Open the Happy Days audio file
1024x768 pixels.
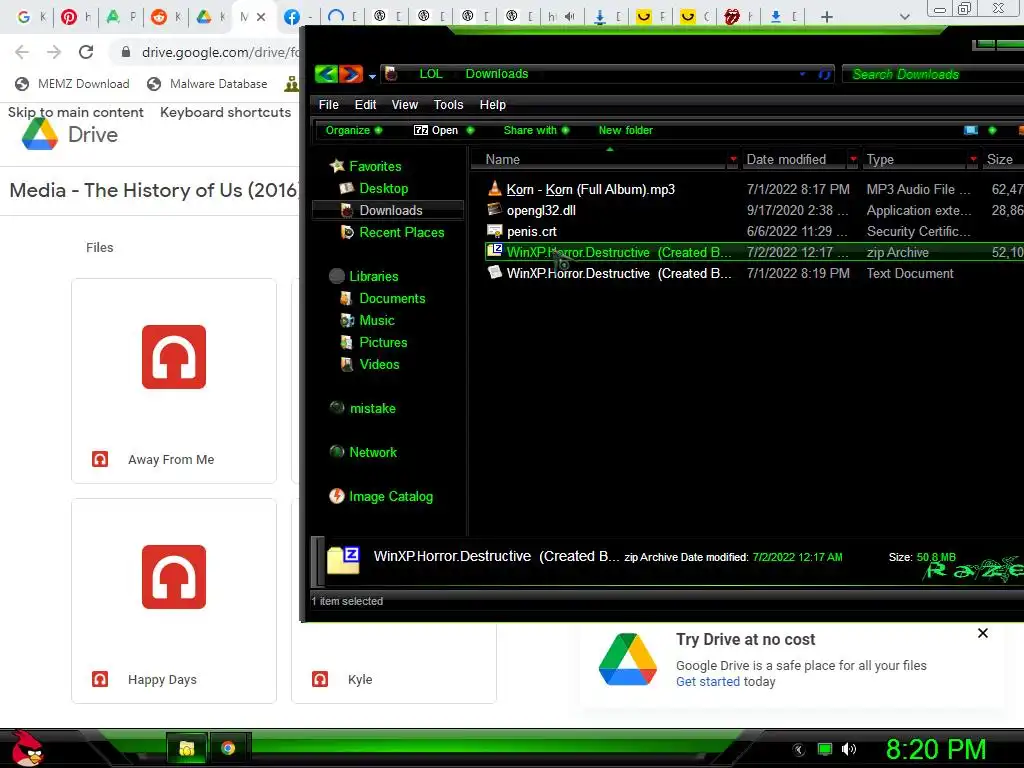(174, 601)
